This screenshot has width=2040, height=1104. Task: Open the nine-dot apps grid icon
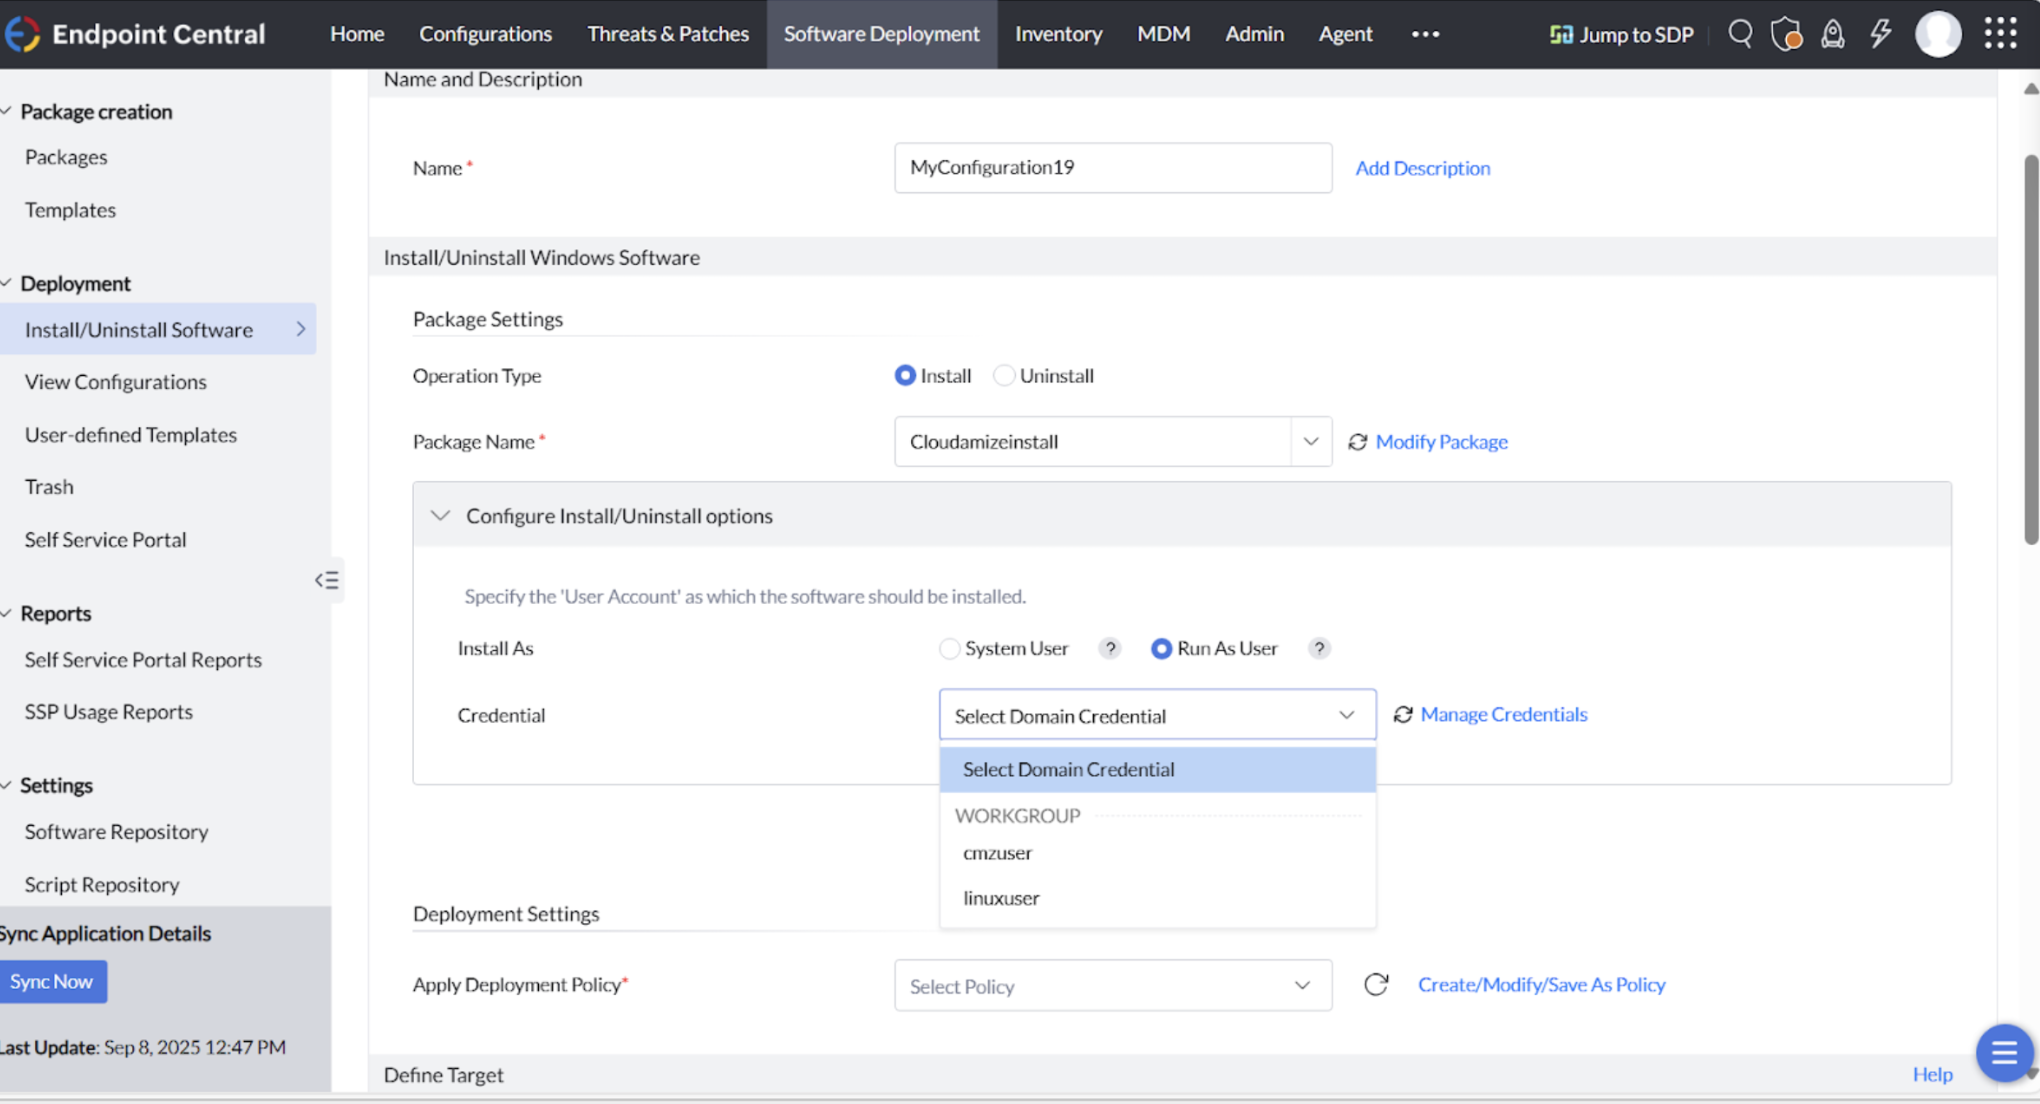(2000, 34)
